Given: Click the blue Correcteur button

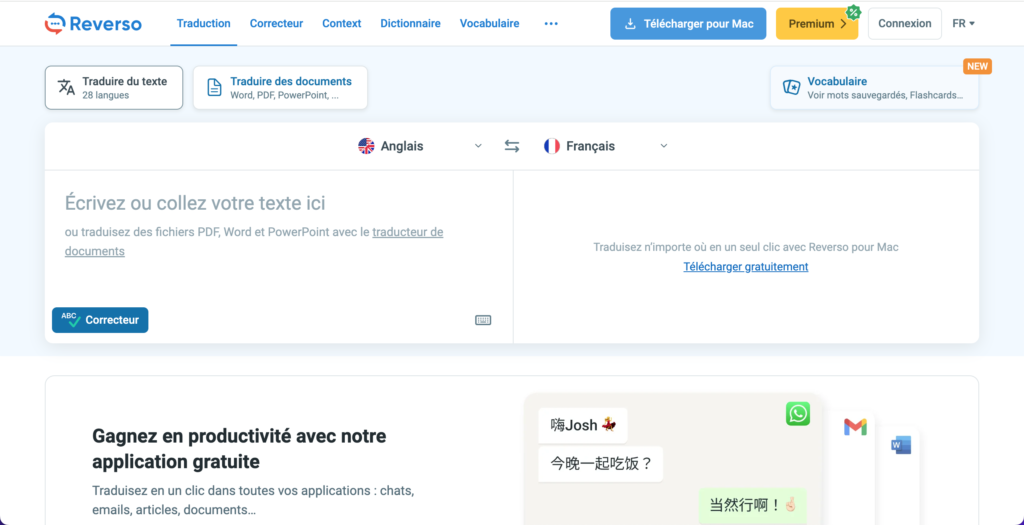Looking at the screenshot, I should [100, 320].
